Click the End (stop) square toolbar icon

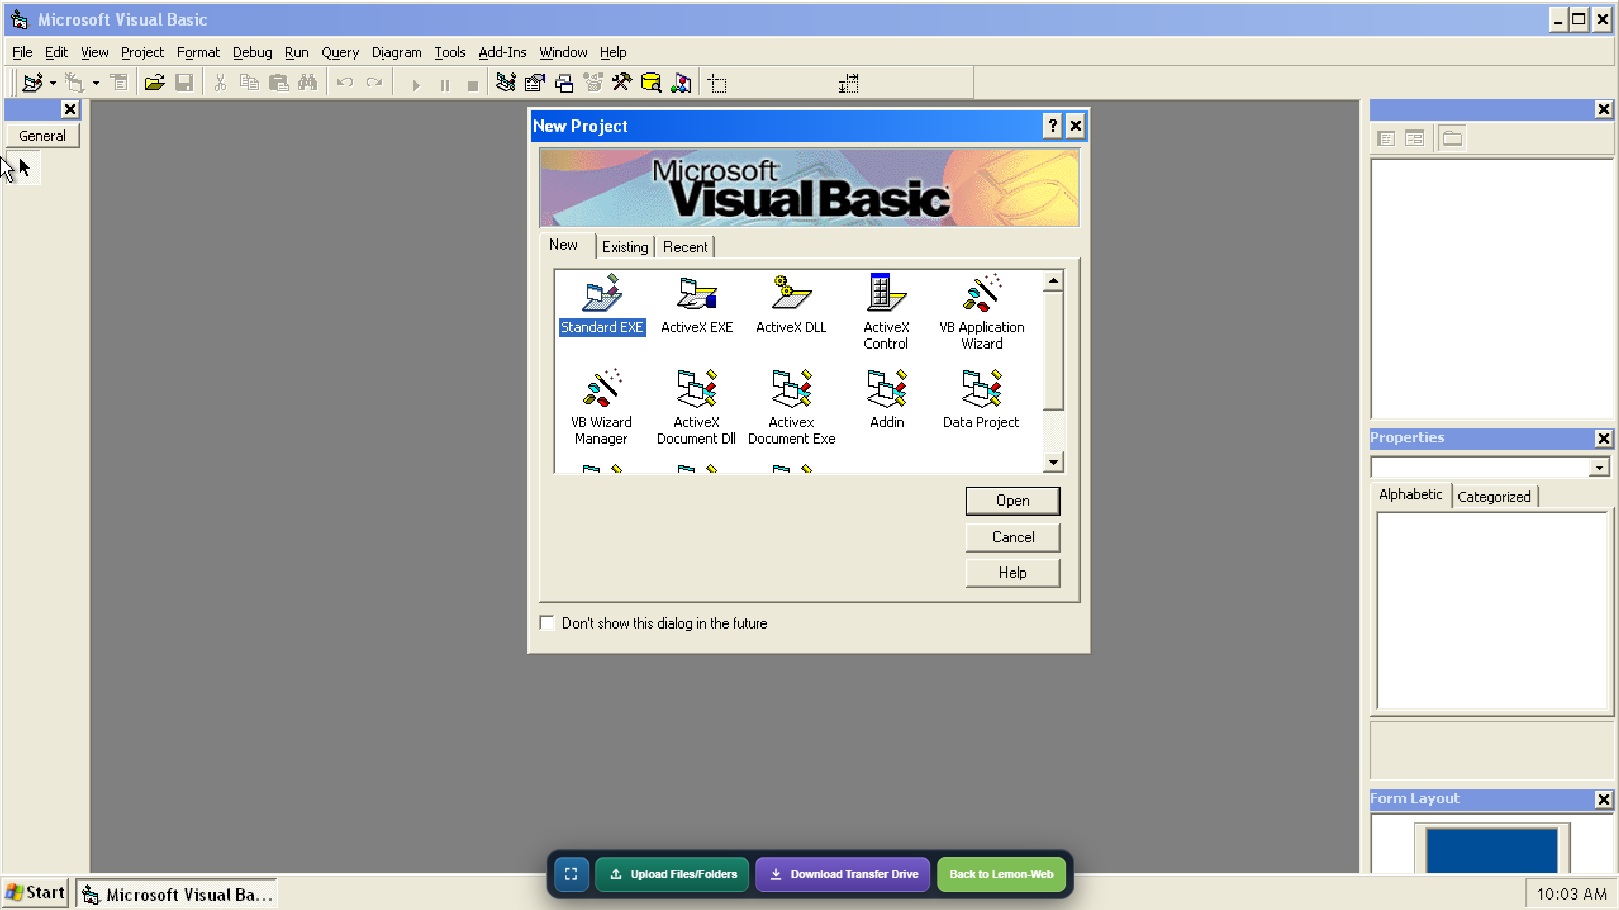(473, 84)
